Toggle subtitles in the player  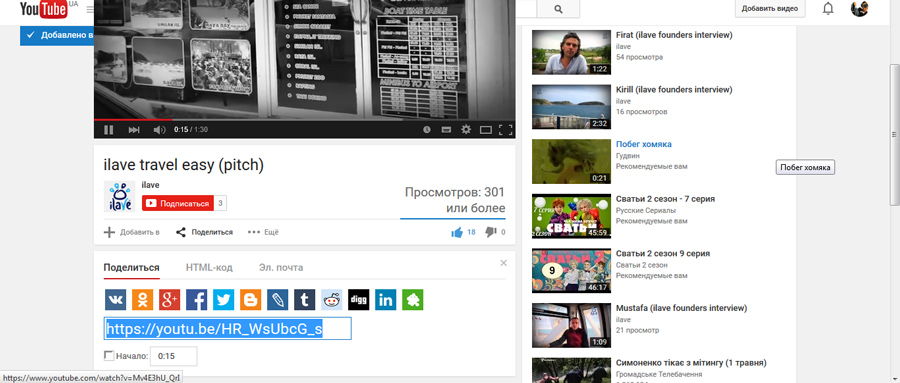coord(446,130)
